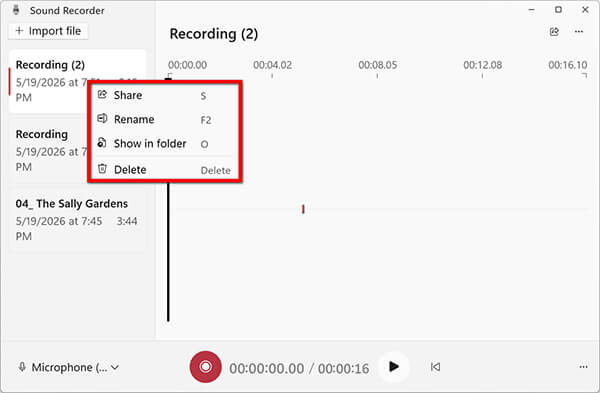Screen dimensions: 600x393
Task: Click the microphone icon at bottom left
Action: click(22, 367)
